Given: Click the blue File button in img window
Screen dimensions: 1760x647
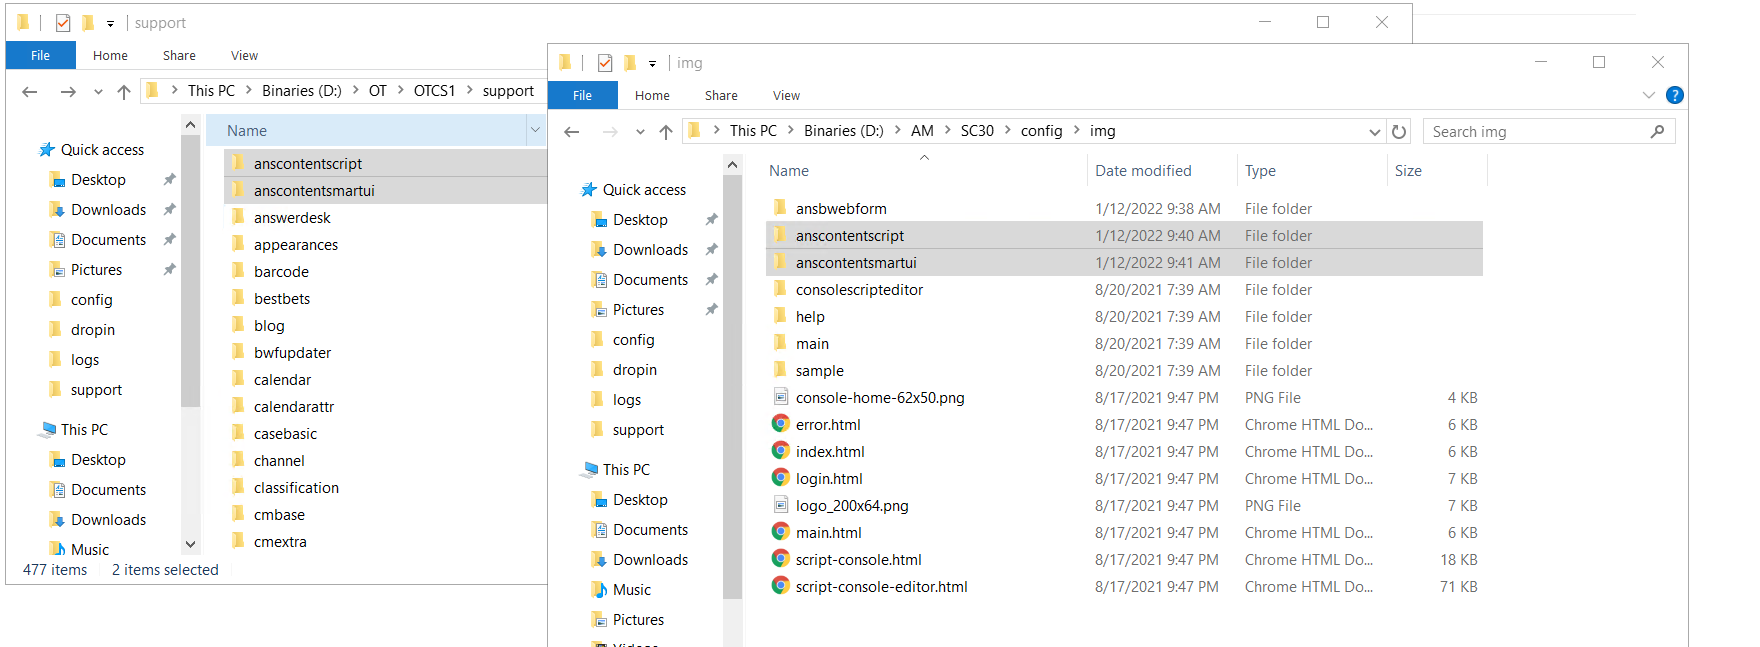Looking at the screenshot, I should [582, 95].
